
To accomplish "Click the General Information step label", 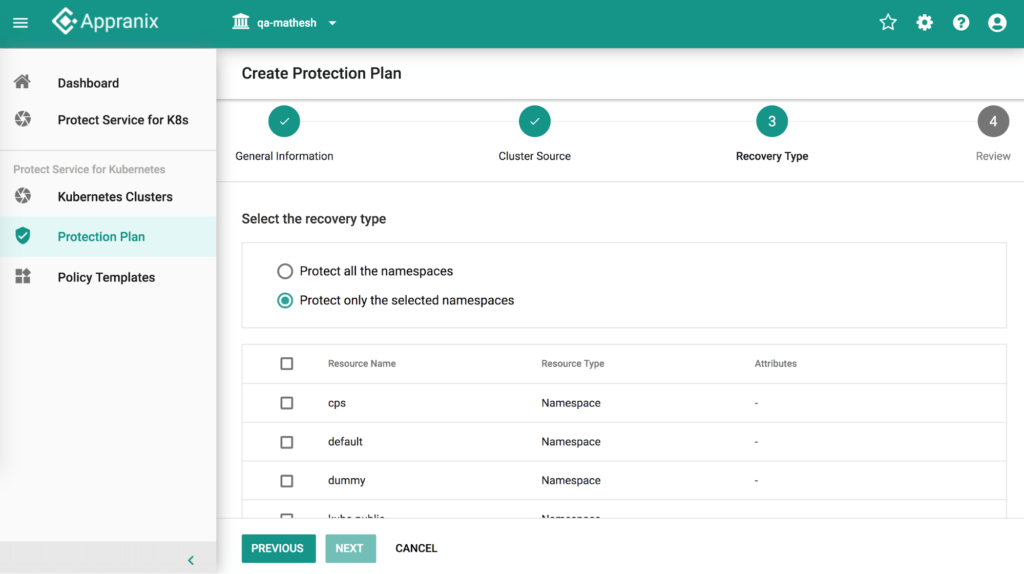I will coord(284,156).
